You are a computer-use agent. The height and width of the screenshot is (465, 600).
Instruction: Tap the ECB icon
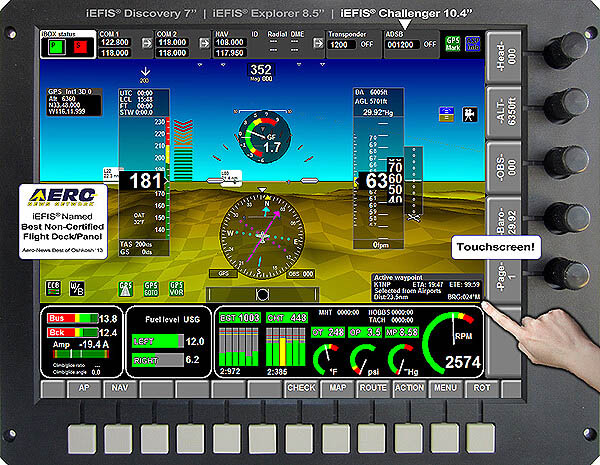(53, 288)
